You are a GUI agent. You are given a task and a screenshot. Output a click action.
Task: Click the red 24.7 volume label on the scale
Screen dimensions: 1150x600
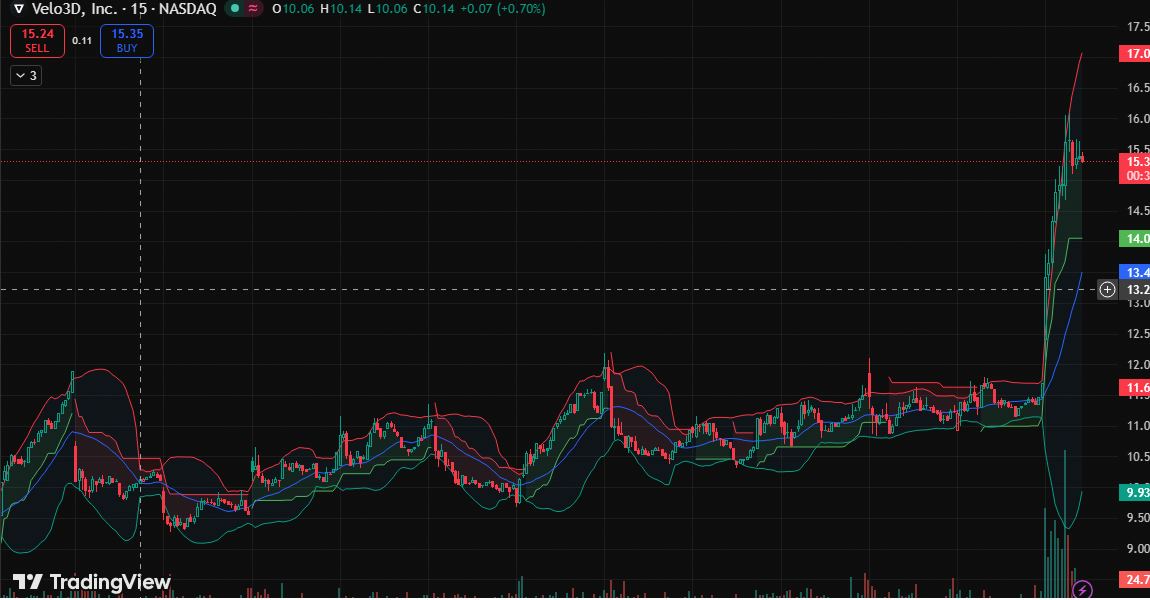1135,579
